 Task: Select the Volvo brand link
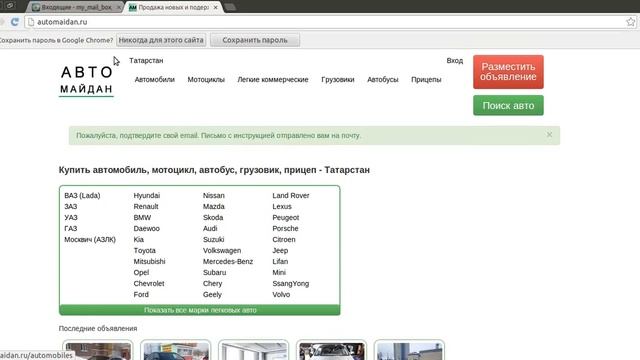pyautogui.click(x=281, y=295)
